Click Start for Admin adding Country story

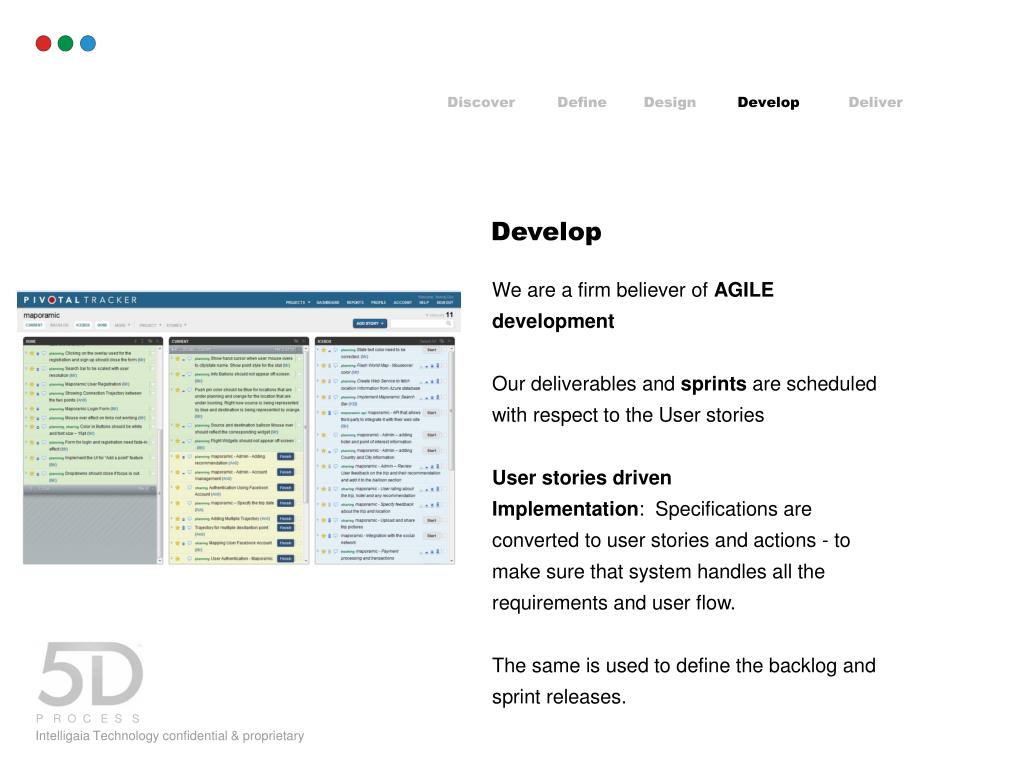[x=432, y=451]
